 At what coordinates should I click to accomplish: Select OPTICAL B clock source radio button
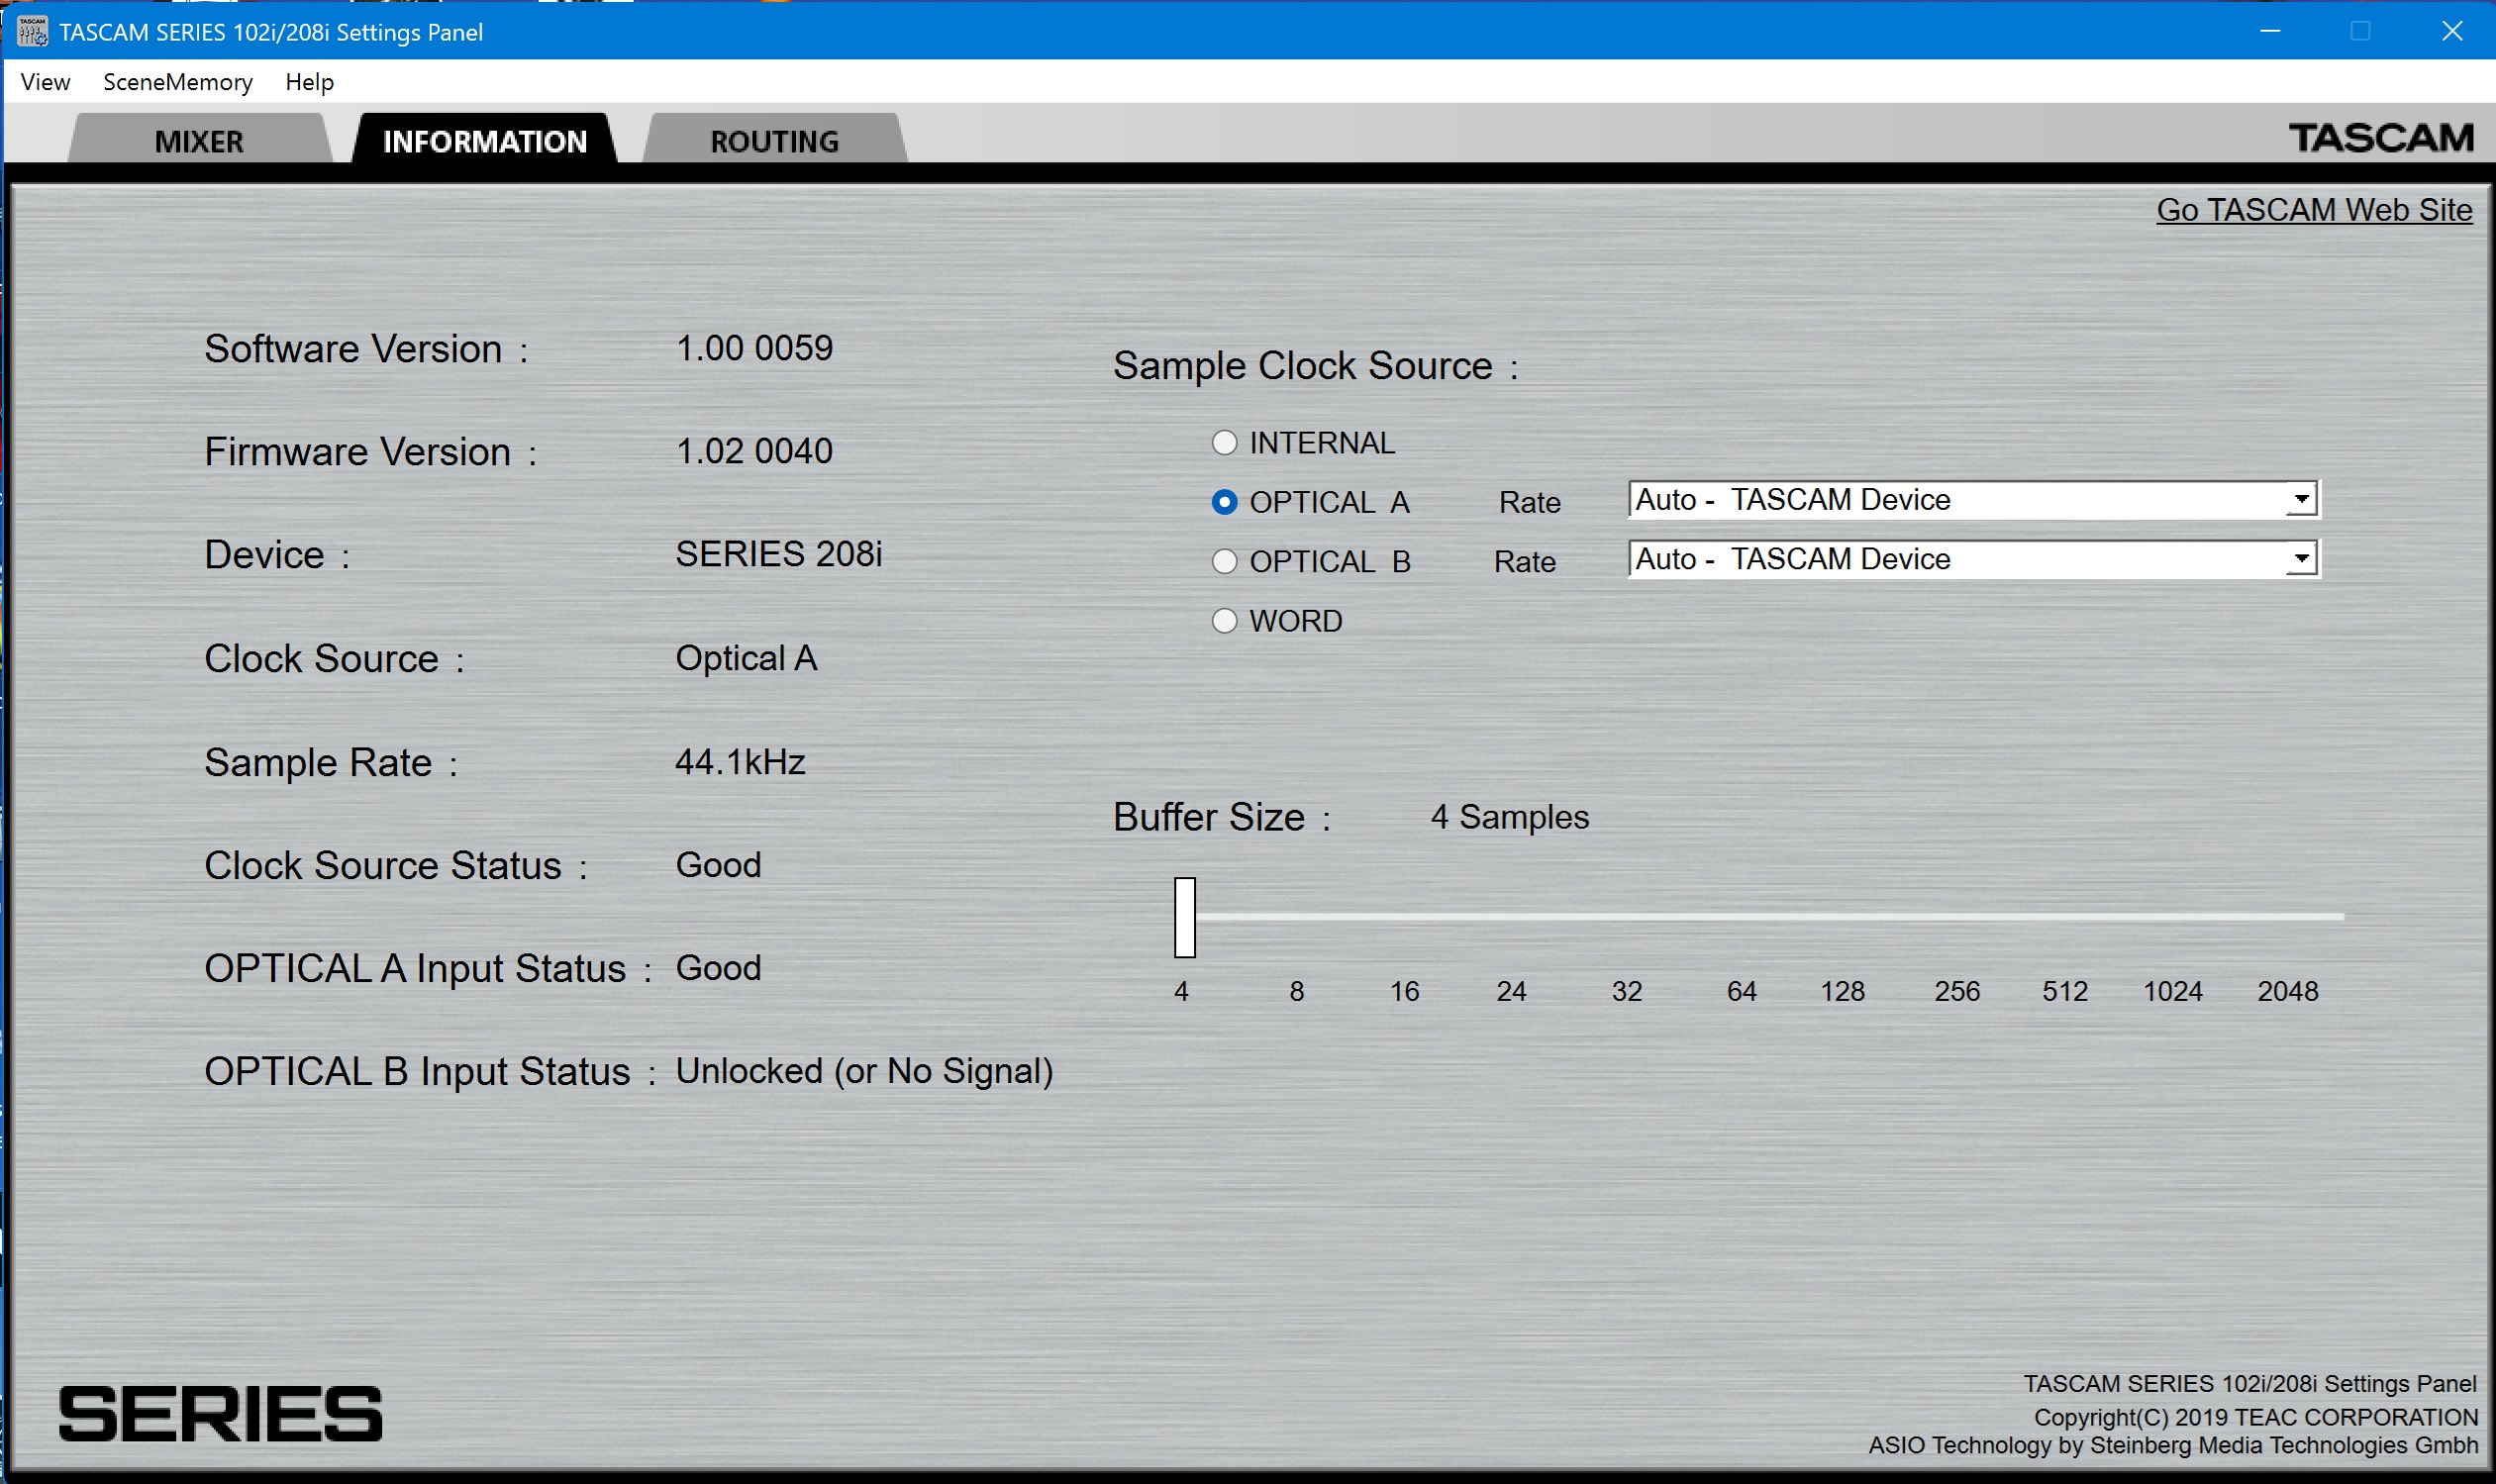point(1224,562)
